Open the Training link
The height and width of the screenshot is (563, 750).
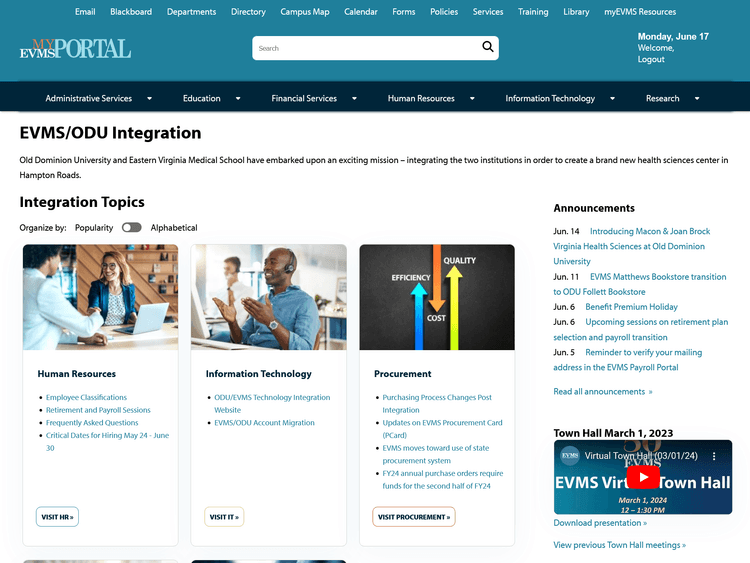click(533, 11)
